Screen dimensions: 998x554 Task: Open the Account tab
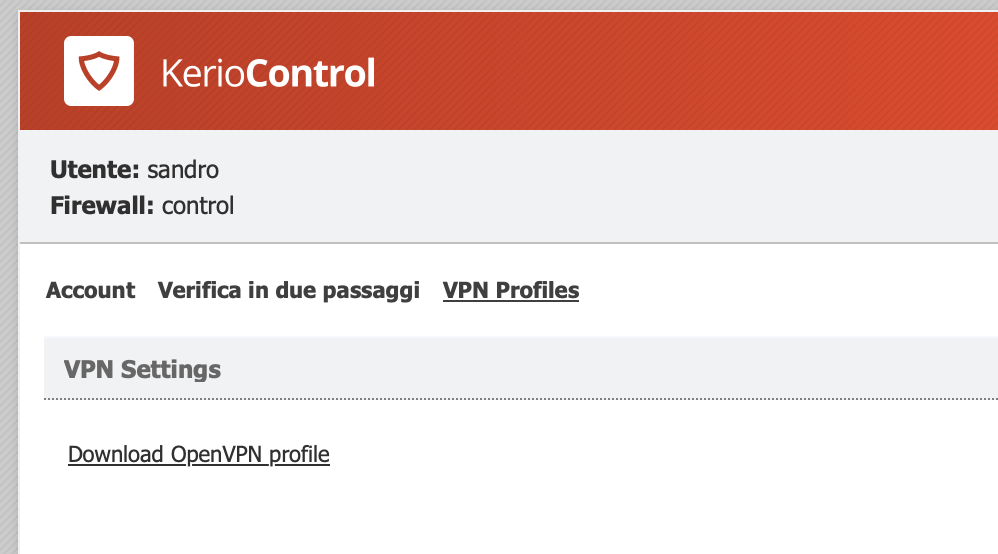(90, 290)
